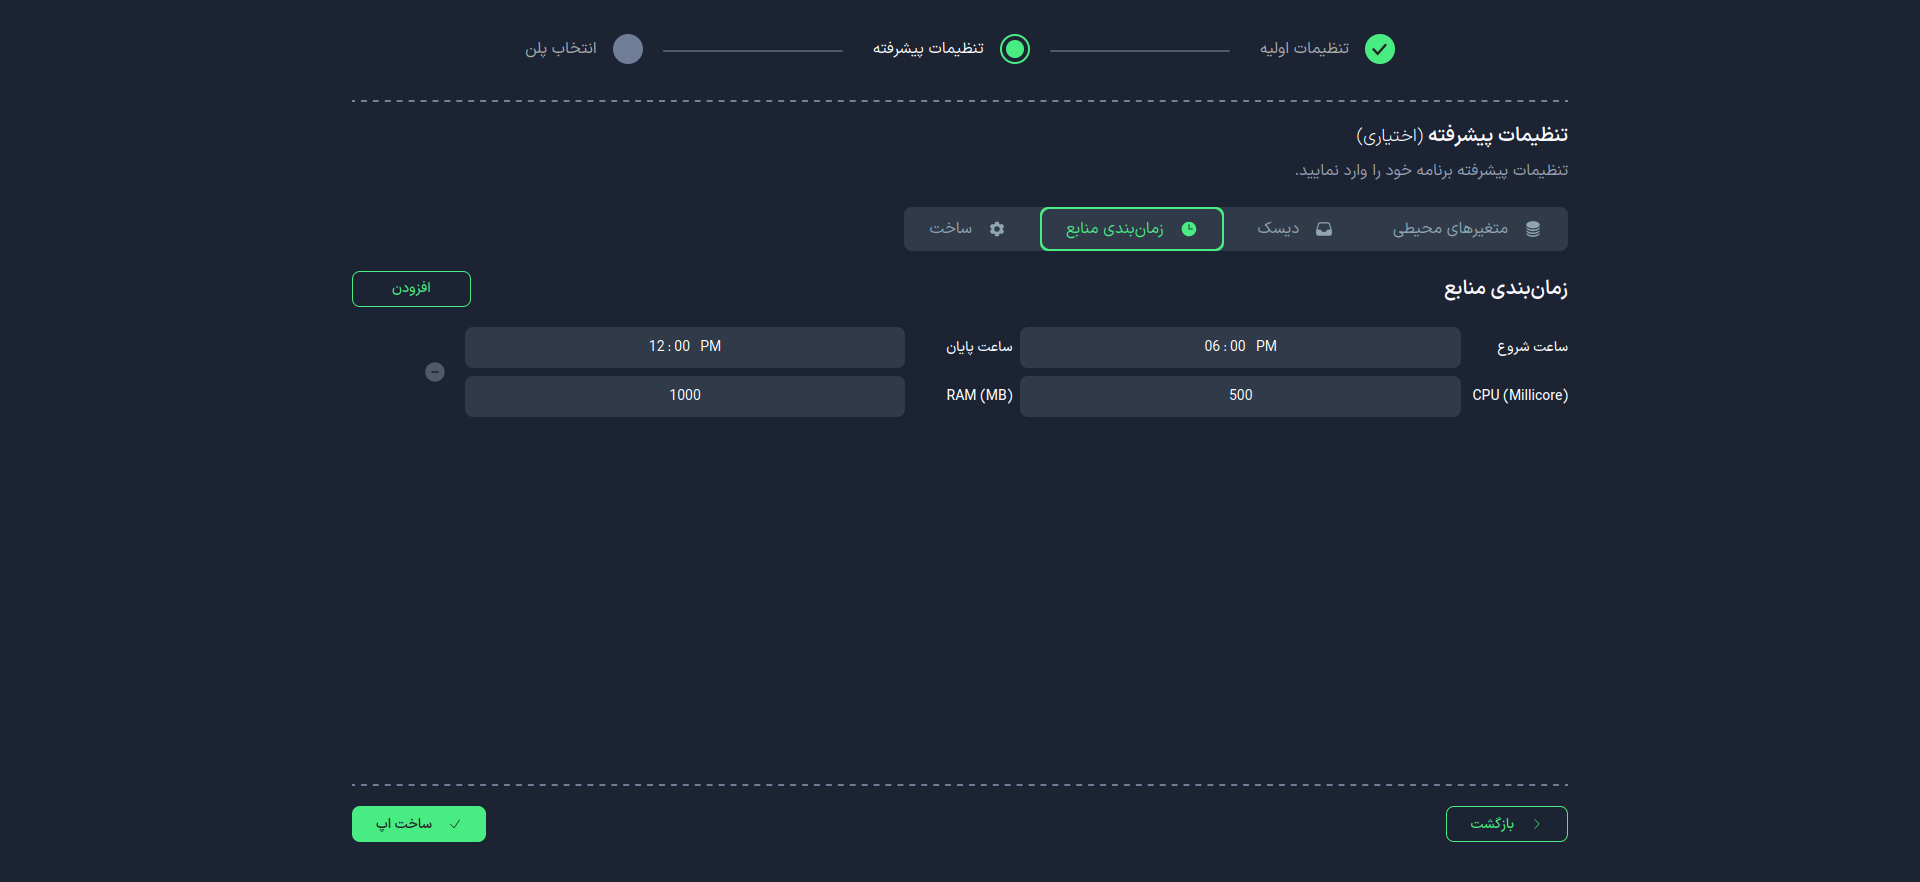Click the افزودن button

(x=411, y=289)
